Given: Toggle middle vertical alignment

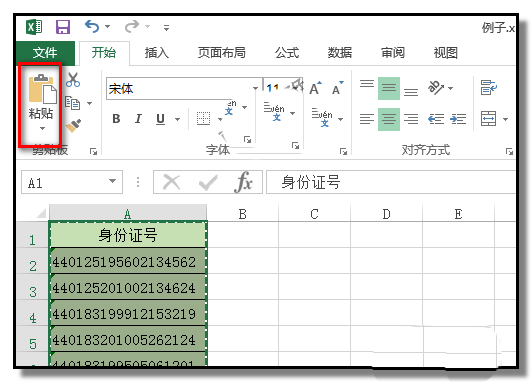Looking at the screenshot, I should point(389,88).
